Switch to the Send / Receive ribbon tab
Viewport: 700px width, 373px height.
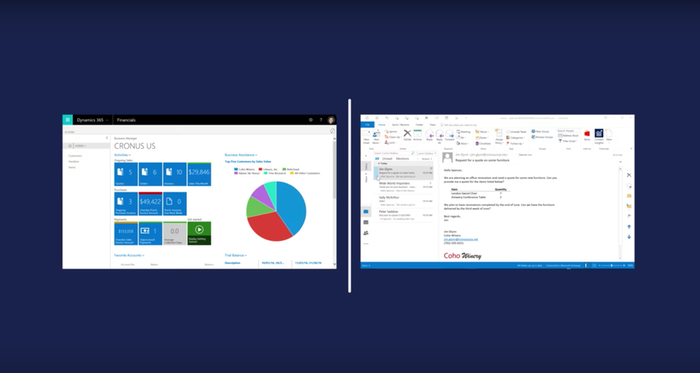400,125
